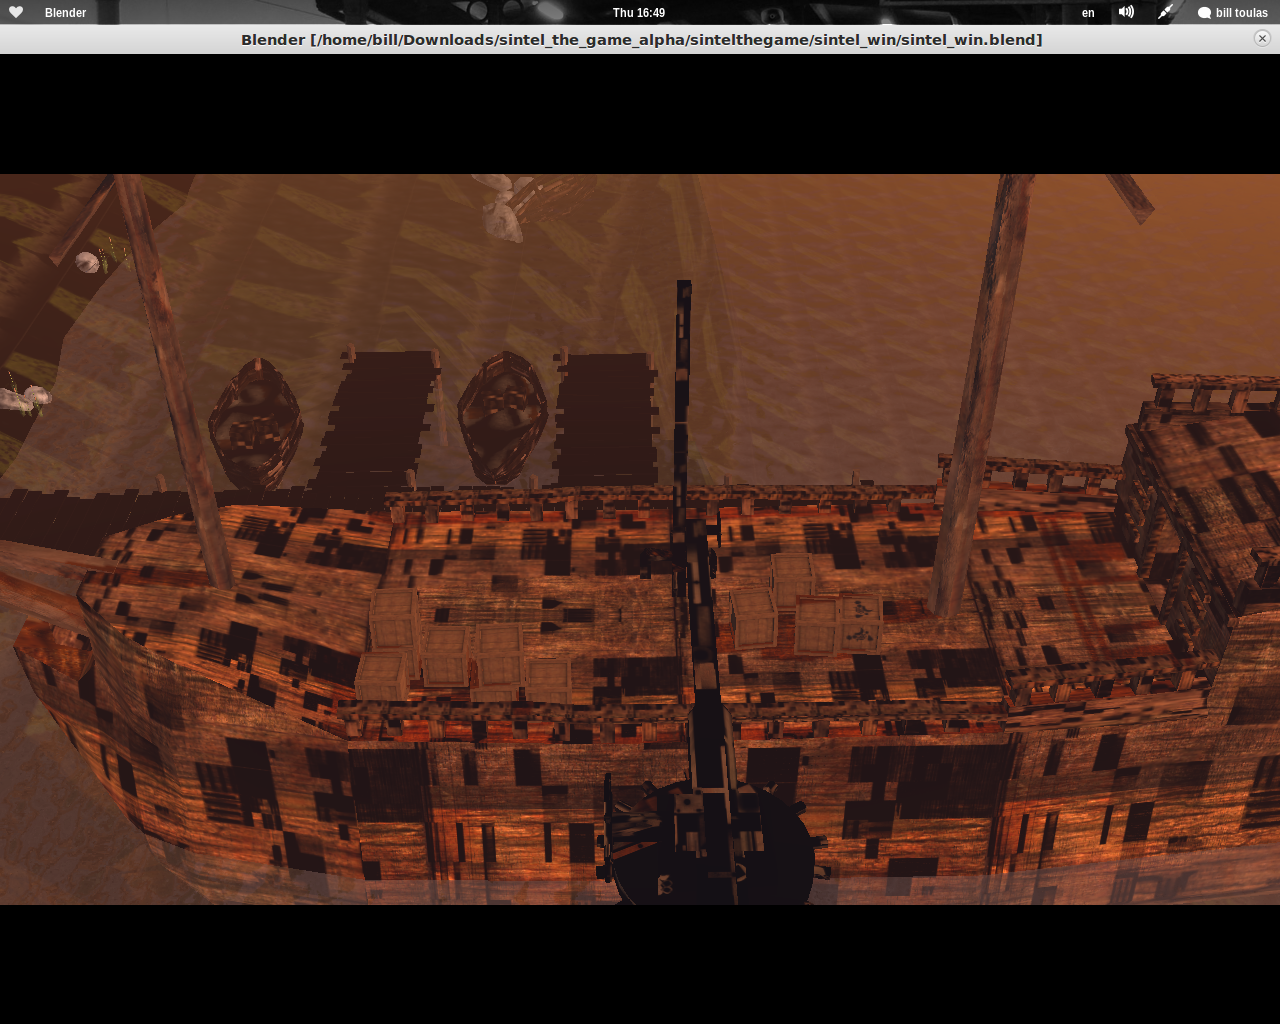Close the Blender game window
Screen dimensions: 1280x1024
[x=1262, y=38]
